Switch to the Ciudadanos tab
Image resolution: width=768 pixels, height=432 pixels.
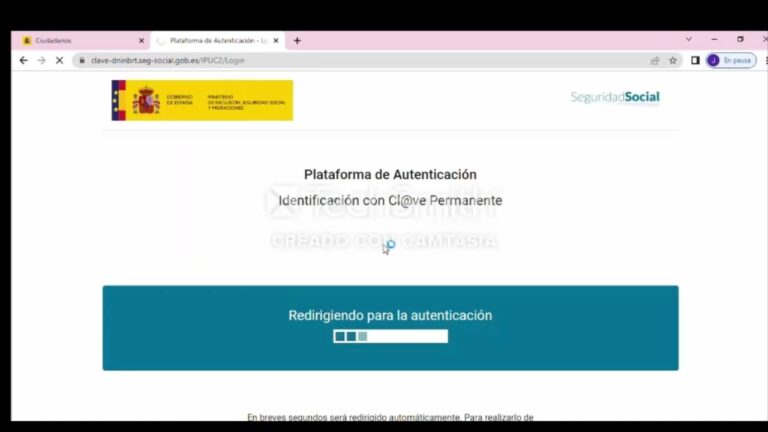[x=81, y=41]
